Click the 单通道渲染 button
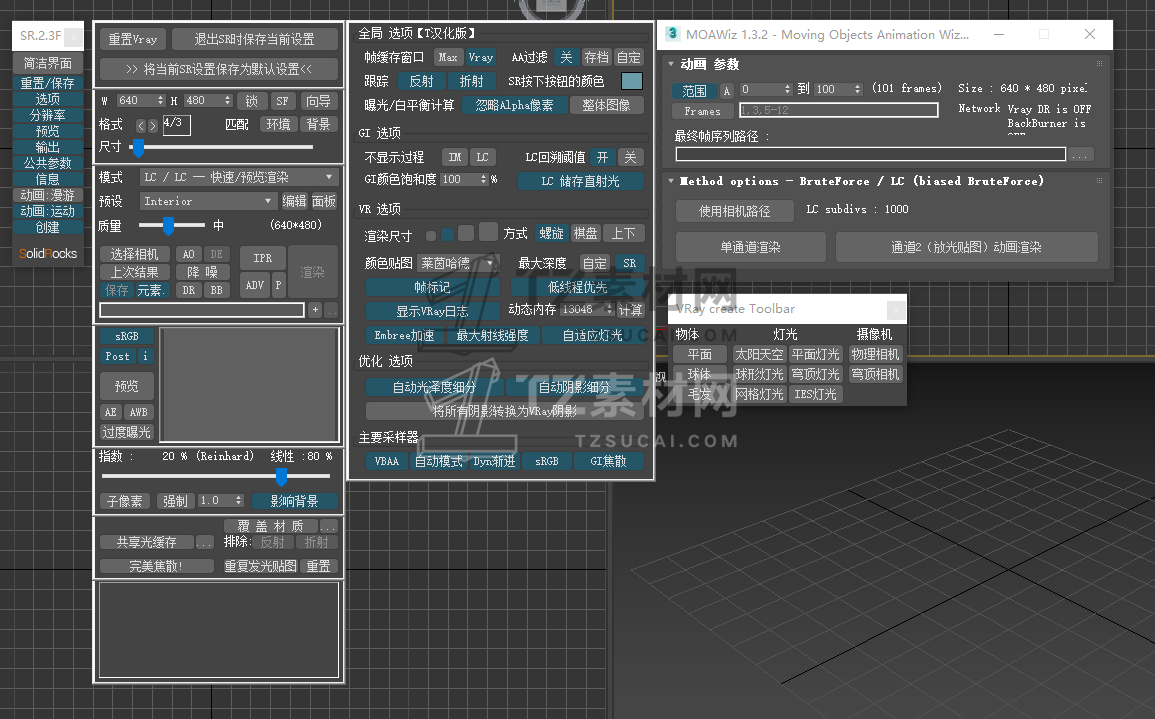 [750, 247]
